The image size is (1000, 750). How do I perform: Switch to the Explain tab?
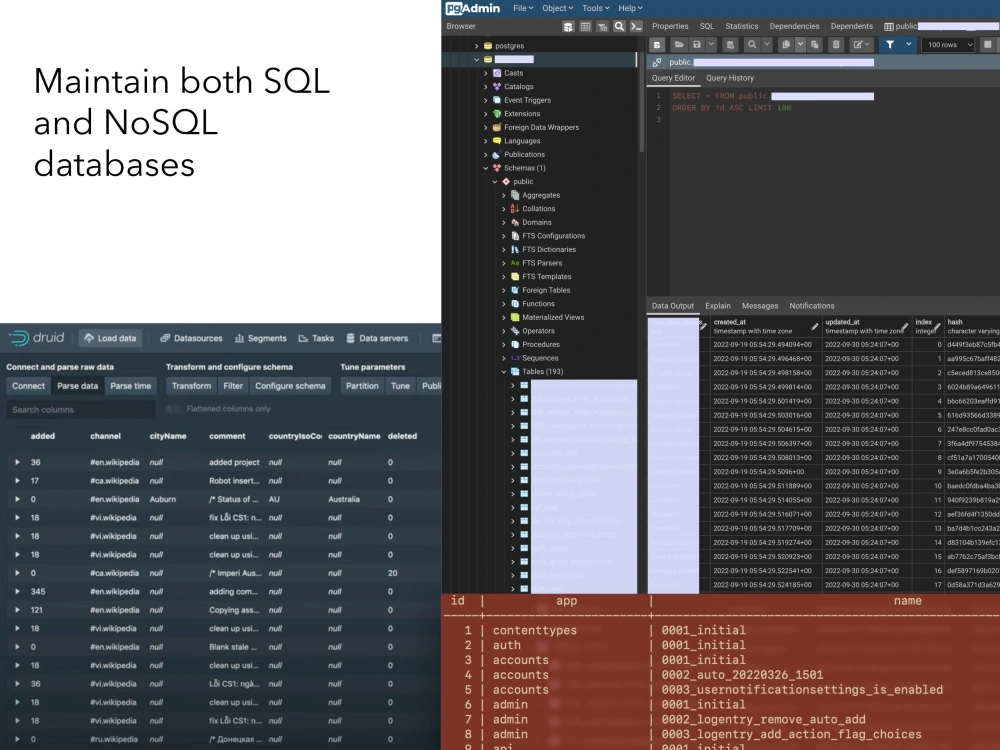click(x=718, y=306)
